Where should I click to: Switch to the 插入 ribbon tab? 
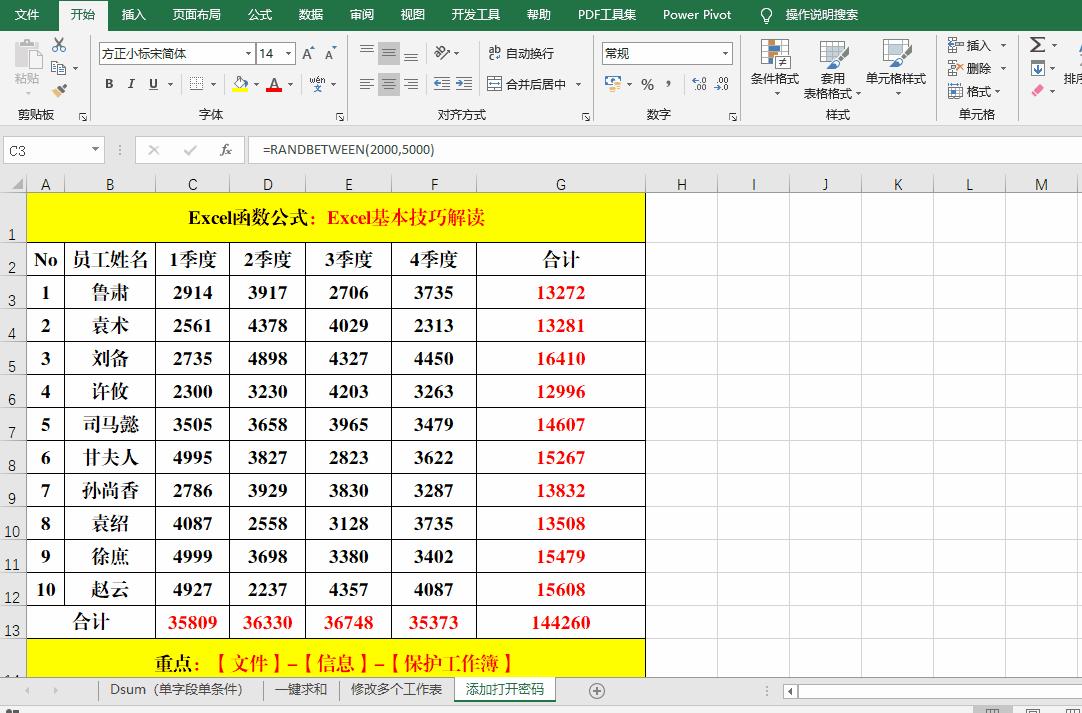point(135,15)
